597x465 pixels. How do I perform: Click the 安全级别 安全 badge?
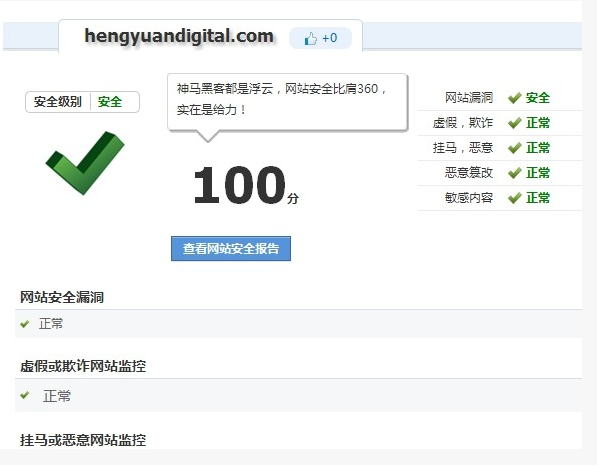coord(82,102)
